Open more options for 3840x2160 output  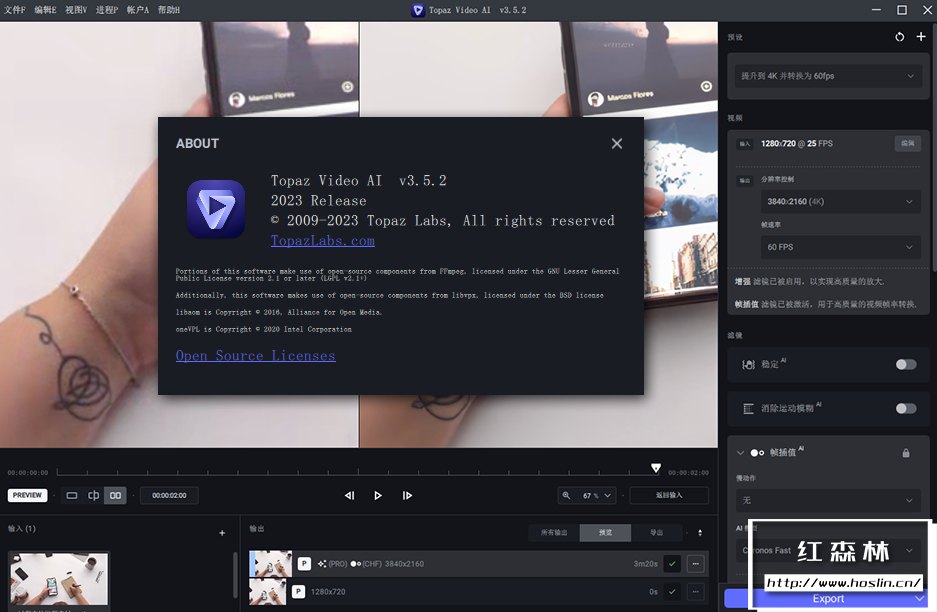pos(696,564)
